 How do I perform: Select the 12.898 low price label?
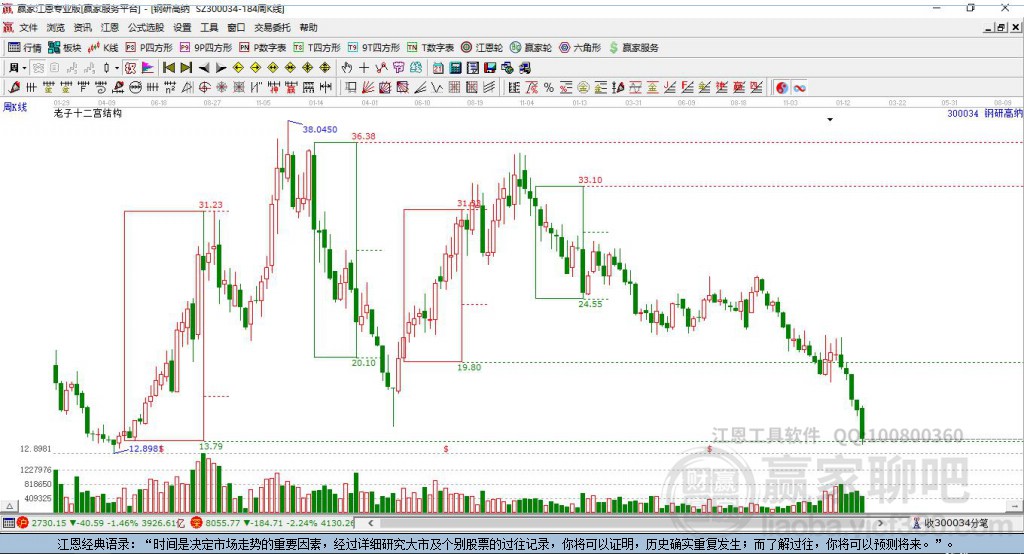(x=144, y=449)
